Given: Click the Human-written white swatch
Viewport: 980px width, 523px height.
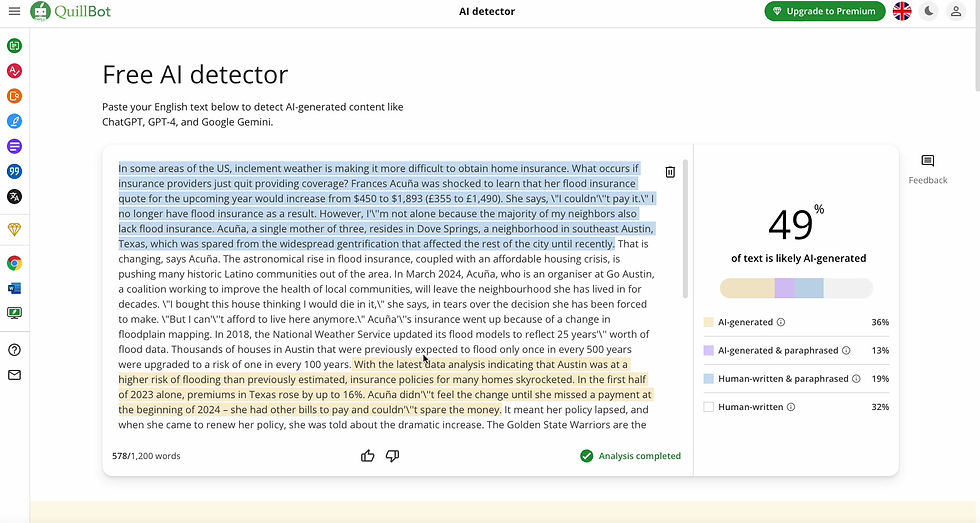Looking at the screenshot, I should pos(708,407).
